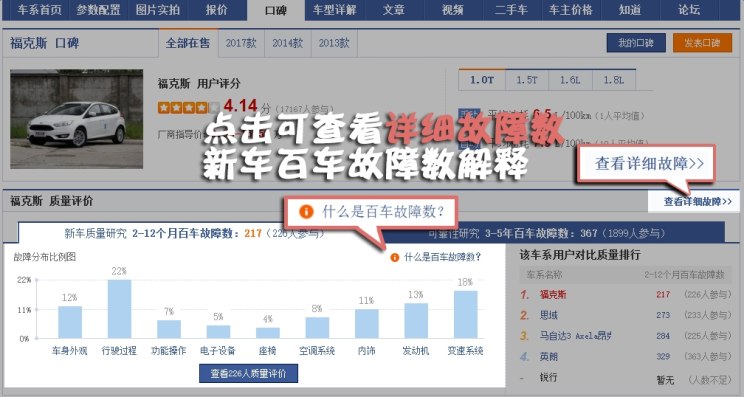Open 马自达3 Axela昂克赛拉 ranking entry
The width and height of the screenshot is (744, 397).
[x=575, y=336]
